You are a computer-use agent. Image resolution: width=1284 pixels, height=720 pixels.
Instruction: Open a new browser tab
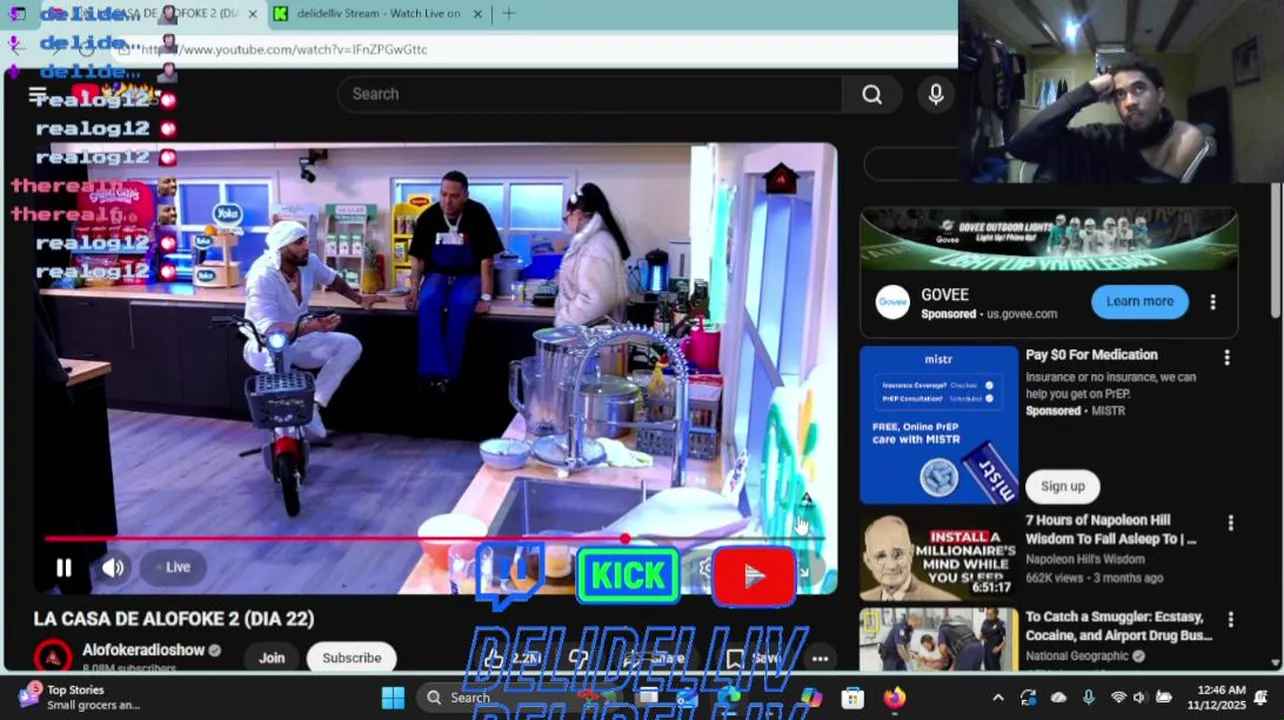(x=508, y=14)
